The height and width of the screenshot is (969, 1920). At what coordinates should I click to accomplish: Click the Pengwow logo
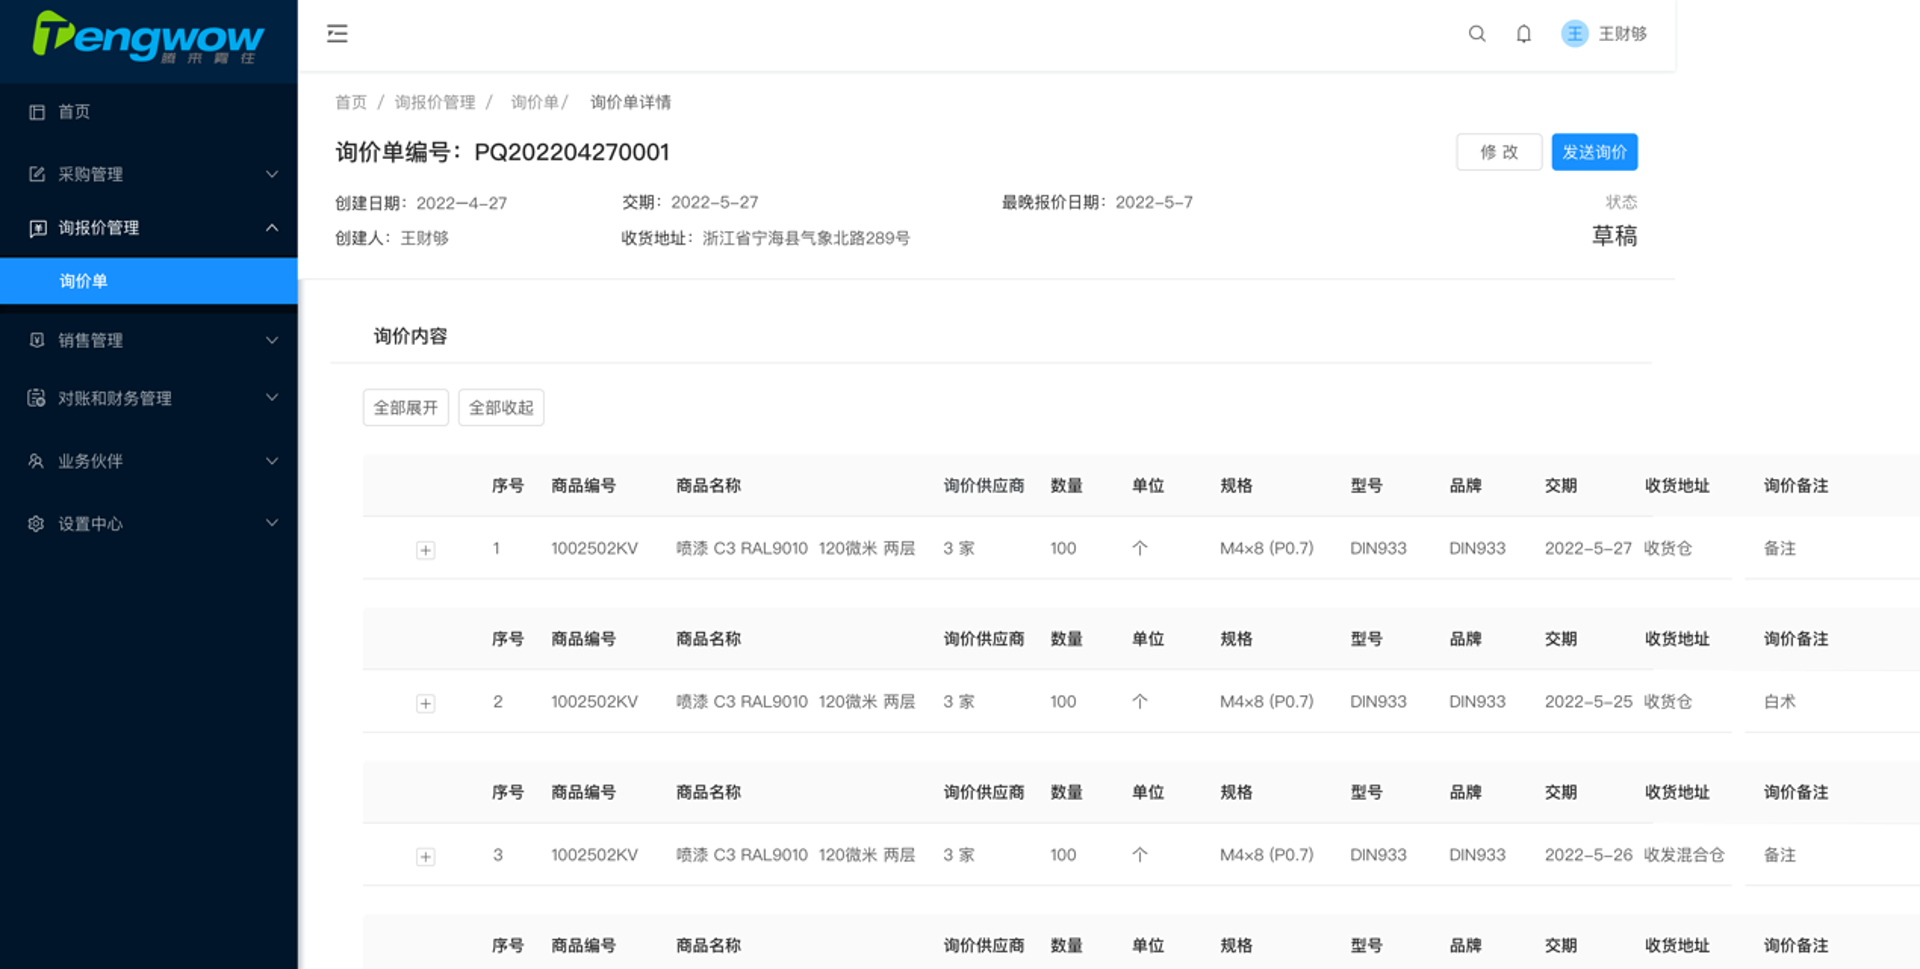tap(148, 38)
